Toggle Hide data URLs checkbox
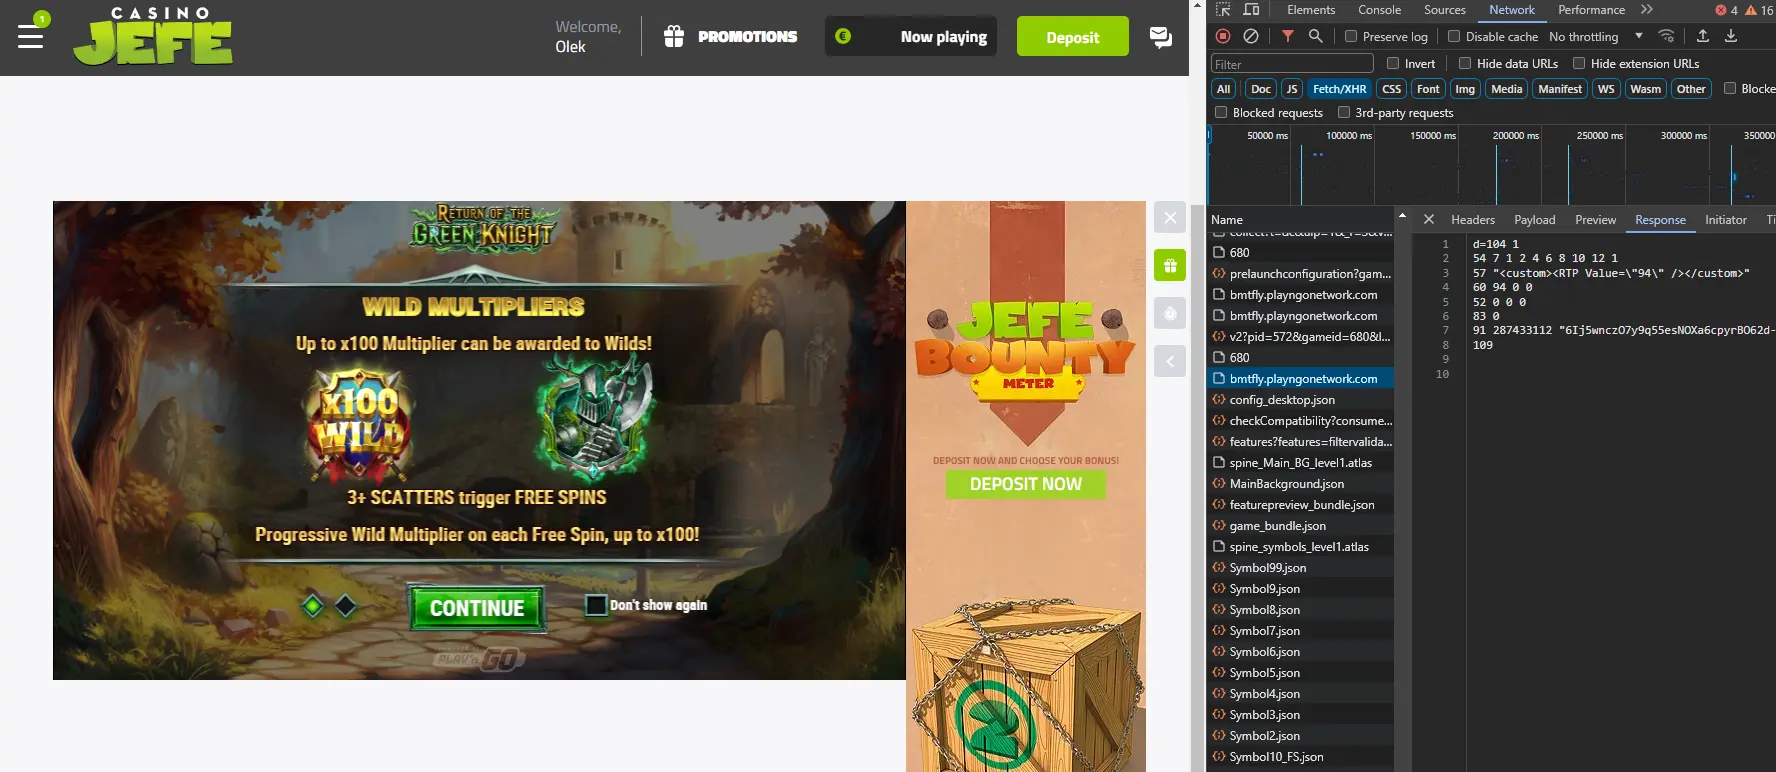This screenshot has width=1776, height=772. pos(1465,63)
